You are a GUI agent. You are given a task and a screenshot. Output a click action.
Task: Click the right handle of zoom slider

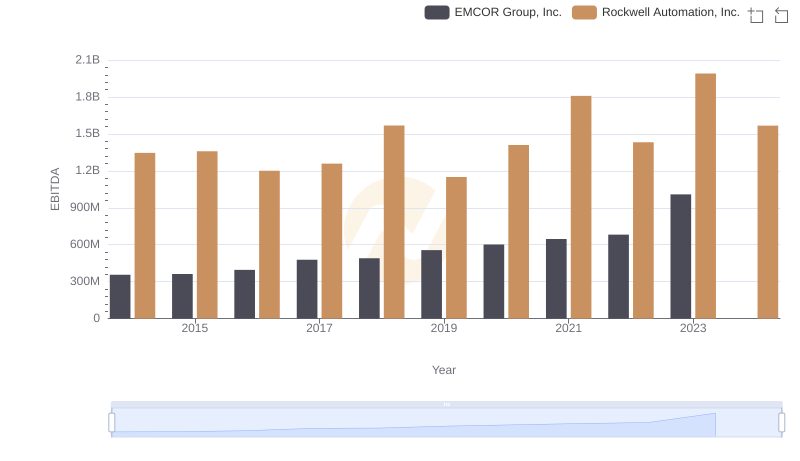pos(782,423)
